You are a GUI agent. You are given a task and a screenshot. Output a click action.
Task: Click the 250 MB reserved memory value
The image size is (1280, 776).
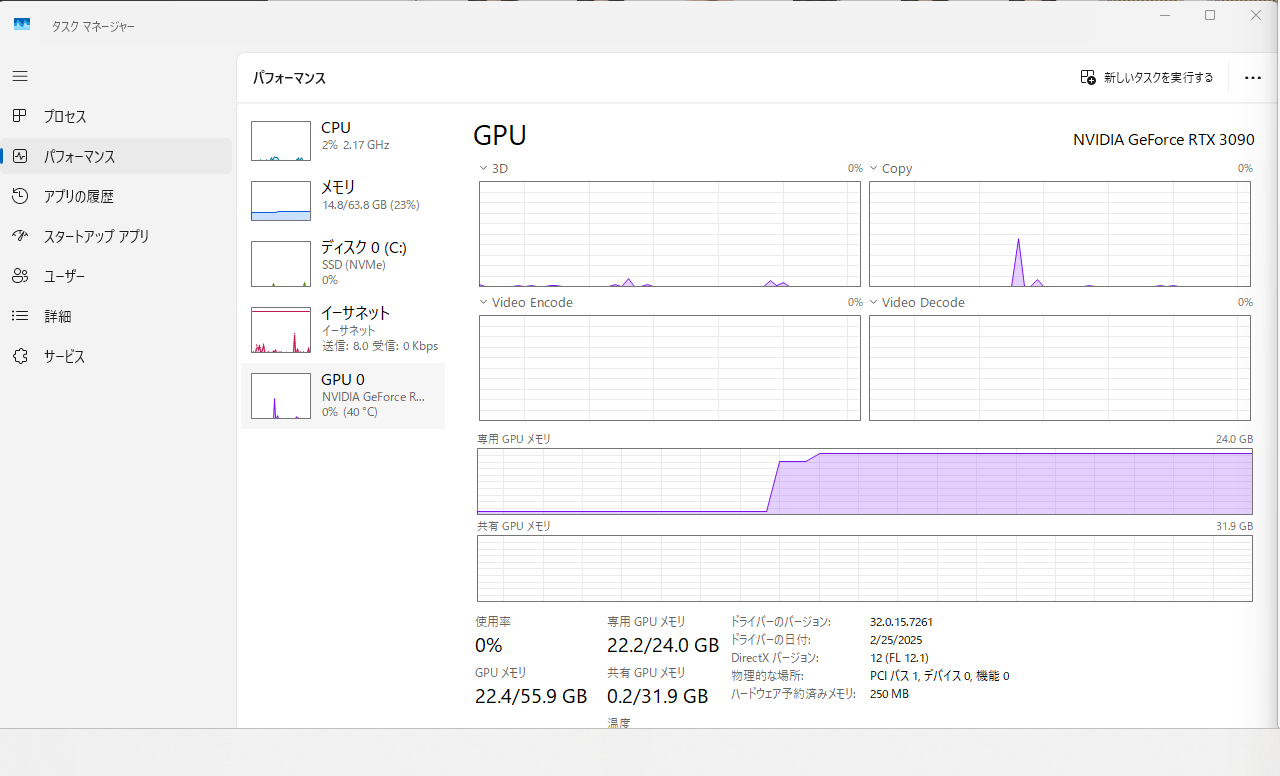(889, 694)
